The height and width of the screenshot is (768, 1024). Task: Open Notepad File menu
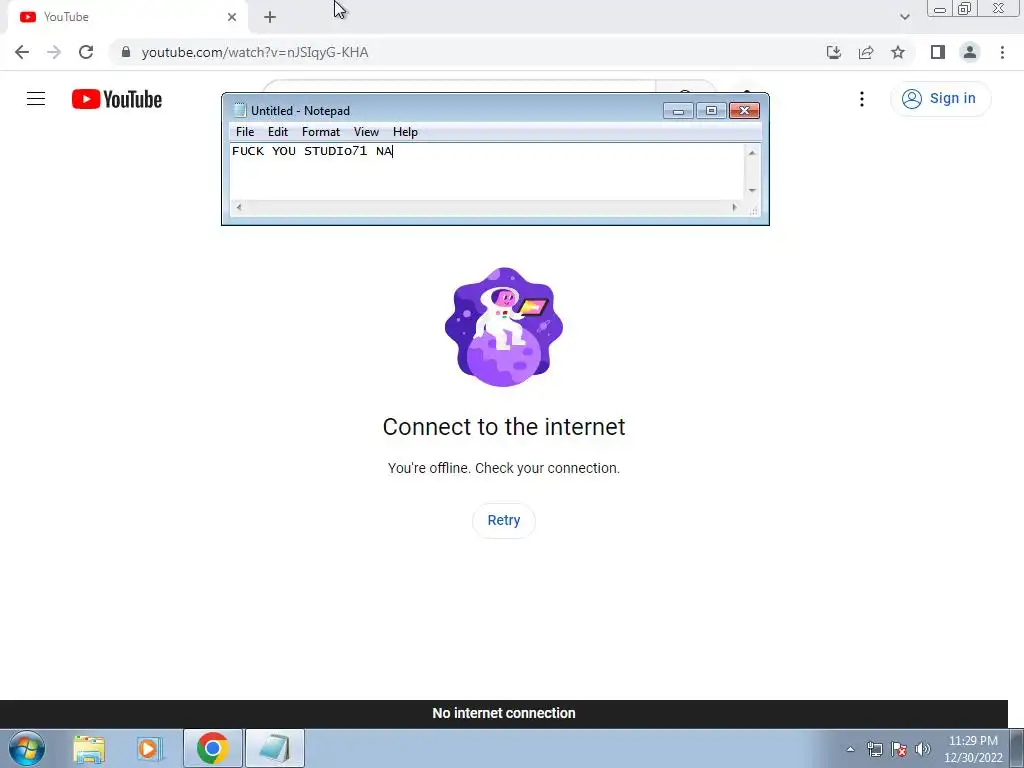point(245,132)
